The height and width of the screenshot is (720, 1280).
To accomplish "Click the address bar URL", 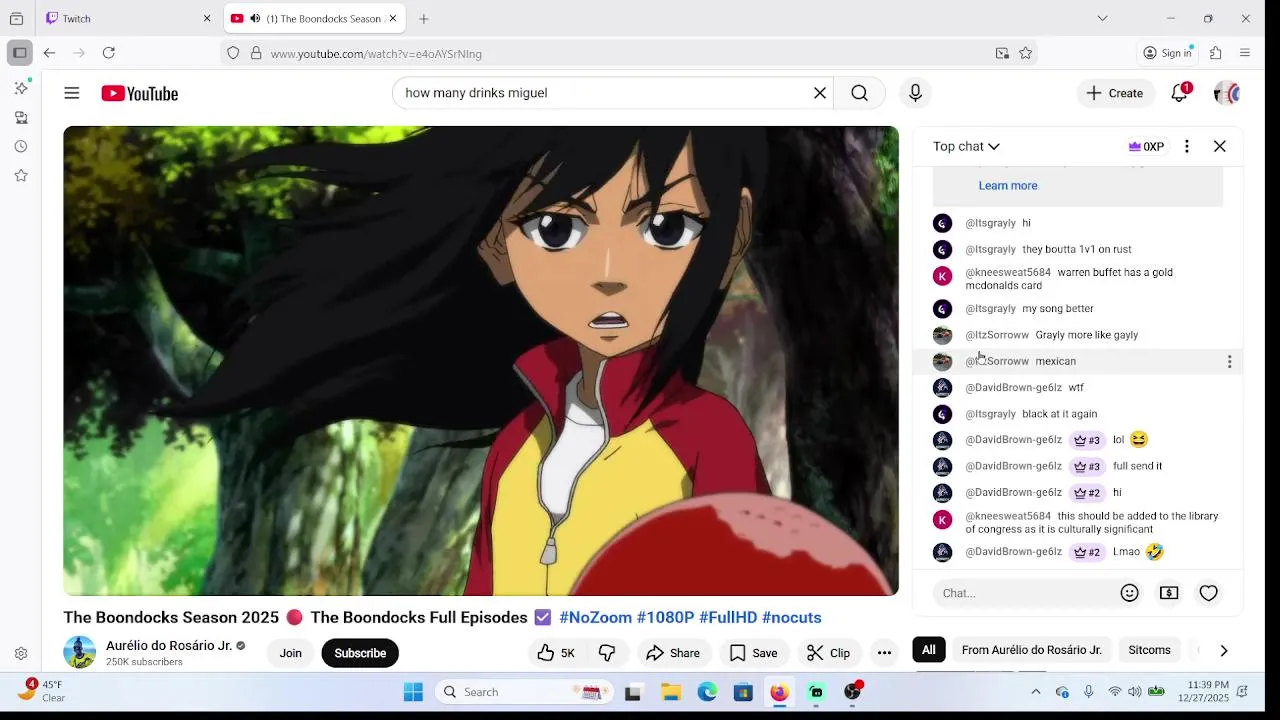I will 376,54.
